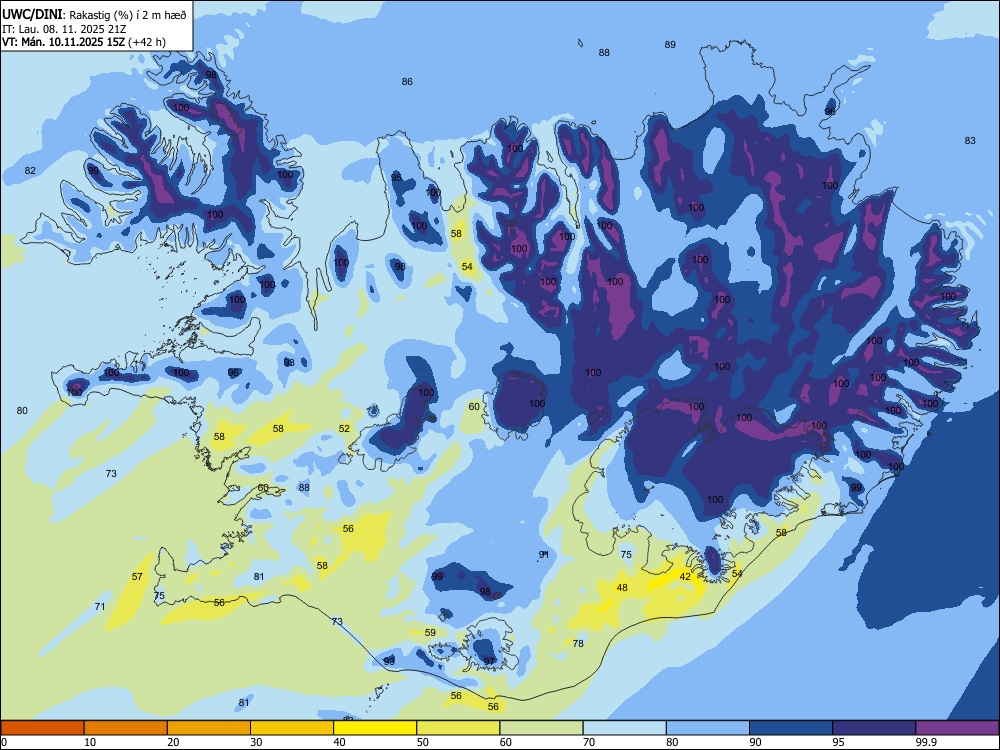Pick the amber 20–30 legend color block
This screenshot has width=1000, height=750.
tap(209, 728)
